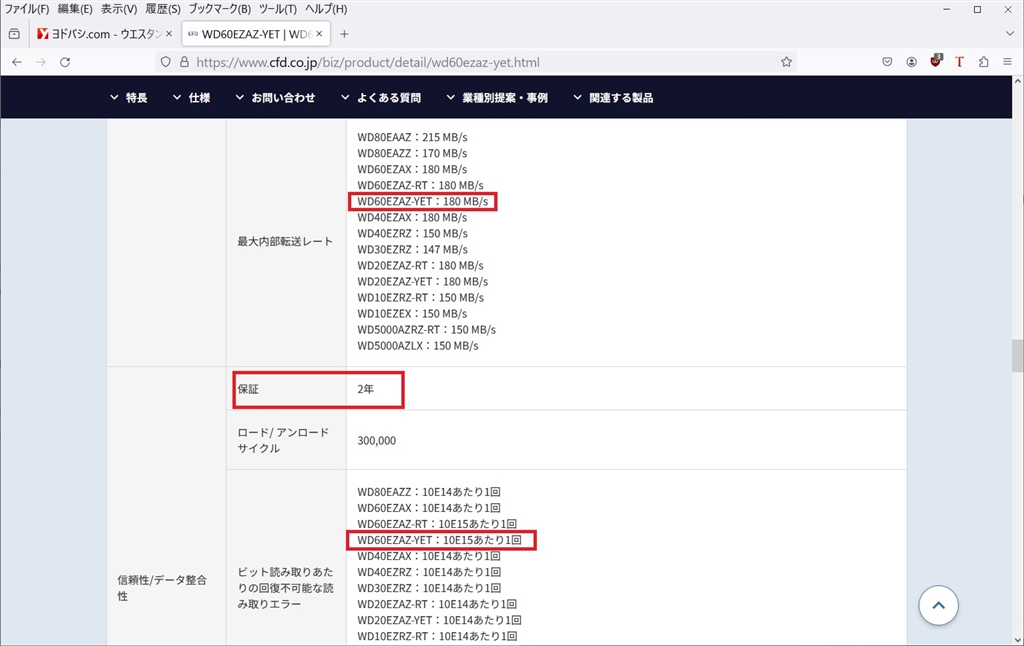1024x646 pixels.
Task: Click the scroll-to-top round arrow button
Action: [x=938, y=605]
